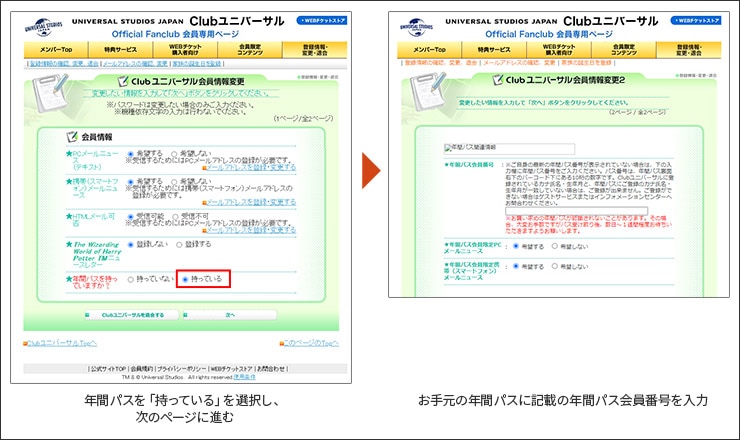740x440 pixels.
Task: Open WEBチケット購入者向け tab on page 1 screenshot
Action: 185,50
